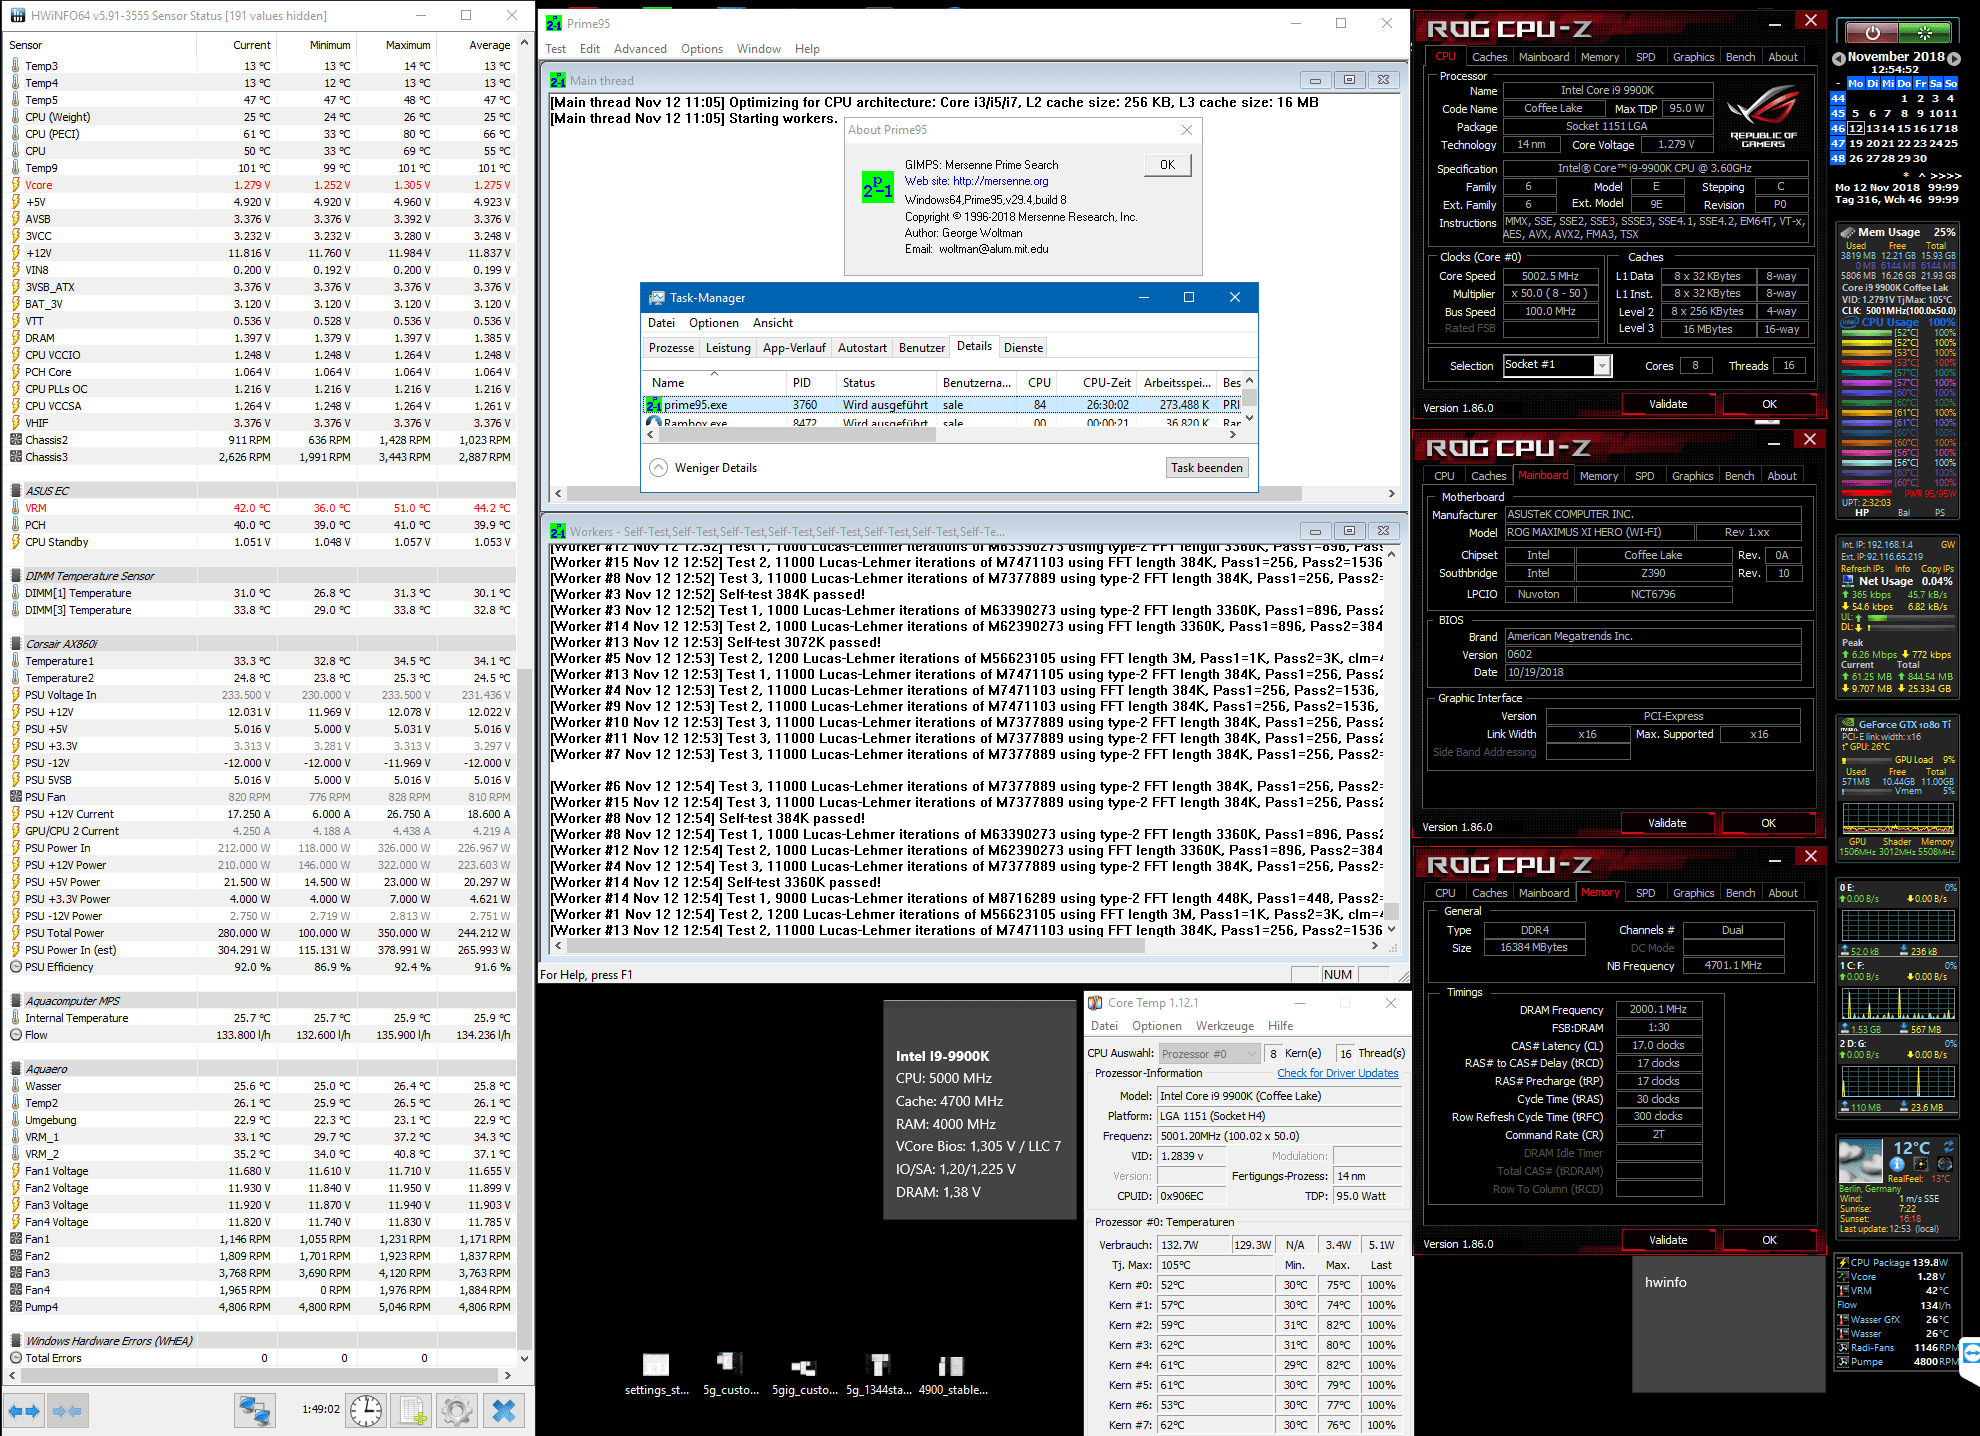
Task: Select day 12 in calendar gadget
Action: point(1856,128)
